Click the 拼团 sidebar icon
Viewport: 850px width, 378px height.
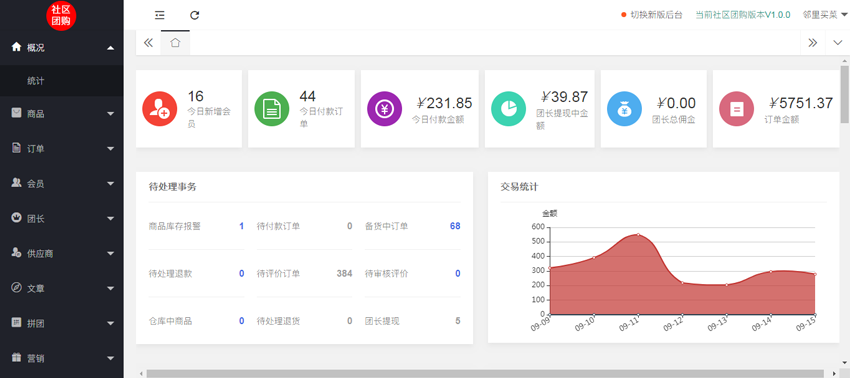[16, 323]
